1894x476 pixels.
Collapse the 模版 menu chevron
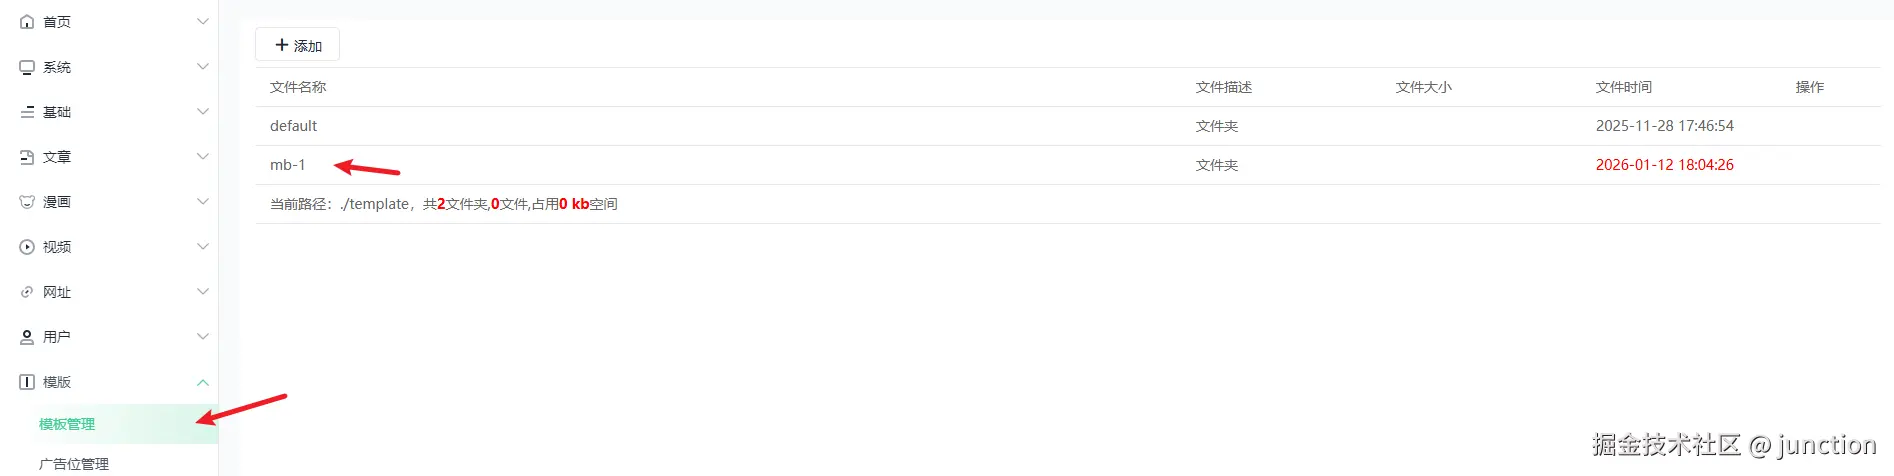coord(203,382)
